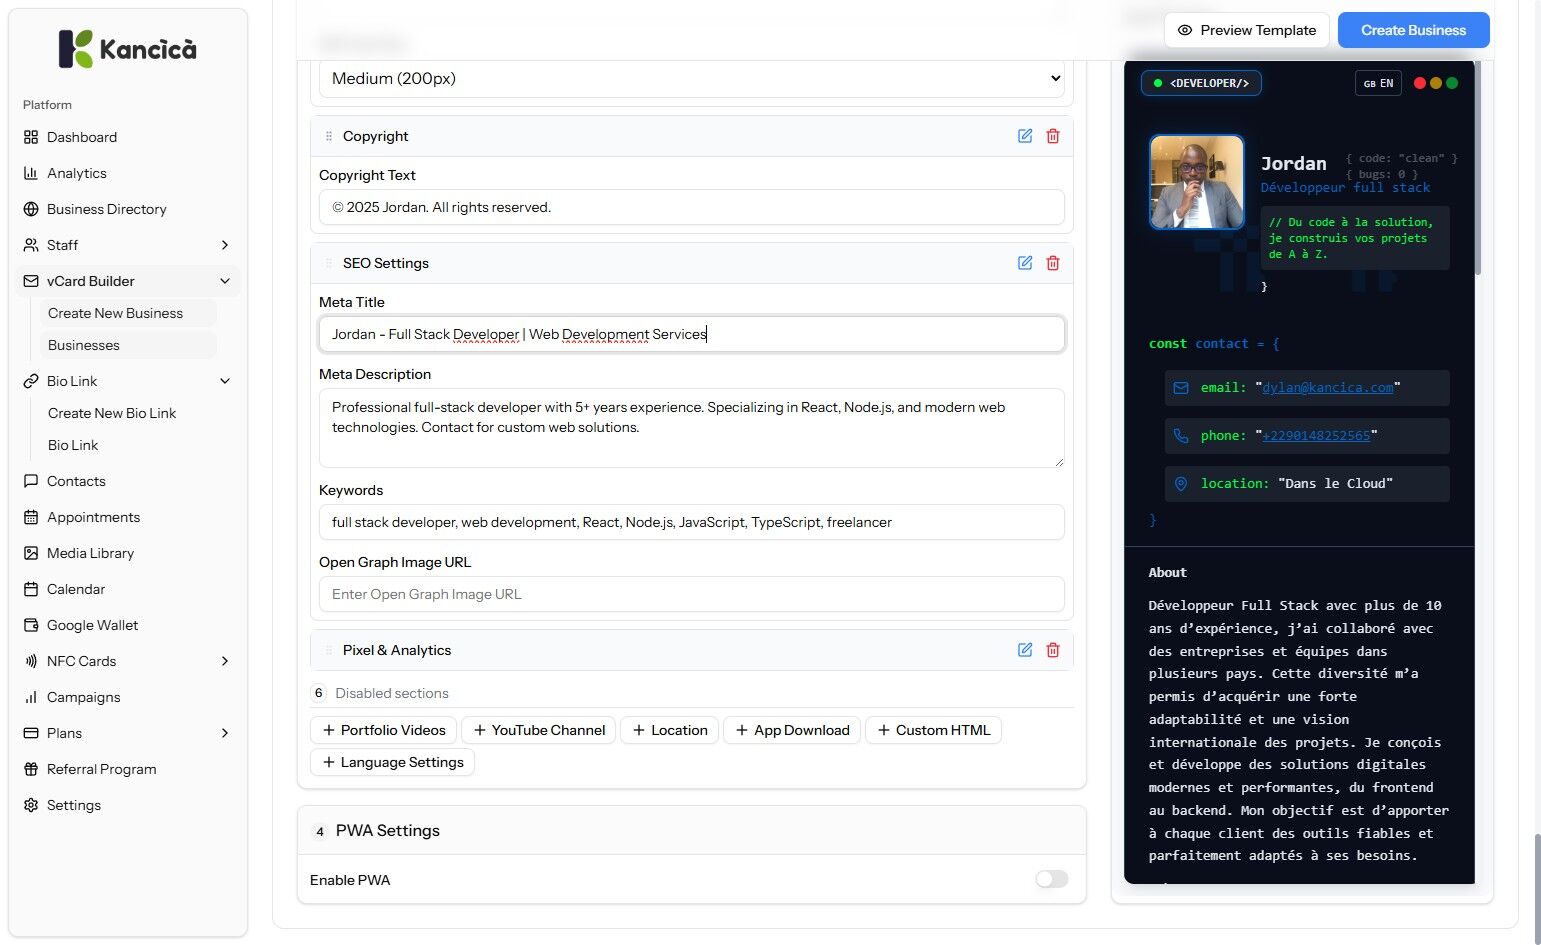
Task: Add the Portfolio Videos section
Action: point(384,730)
